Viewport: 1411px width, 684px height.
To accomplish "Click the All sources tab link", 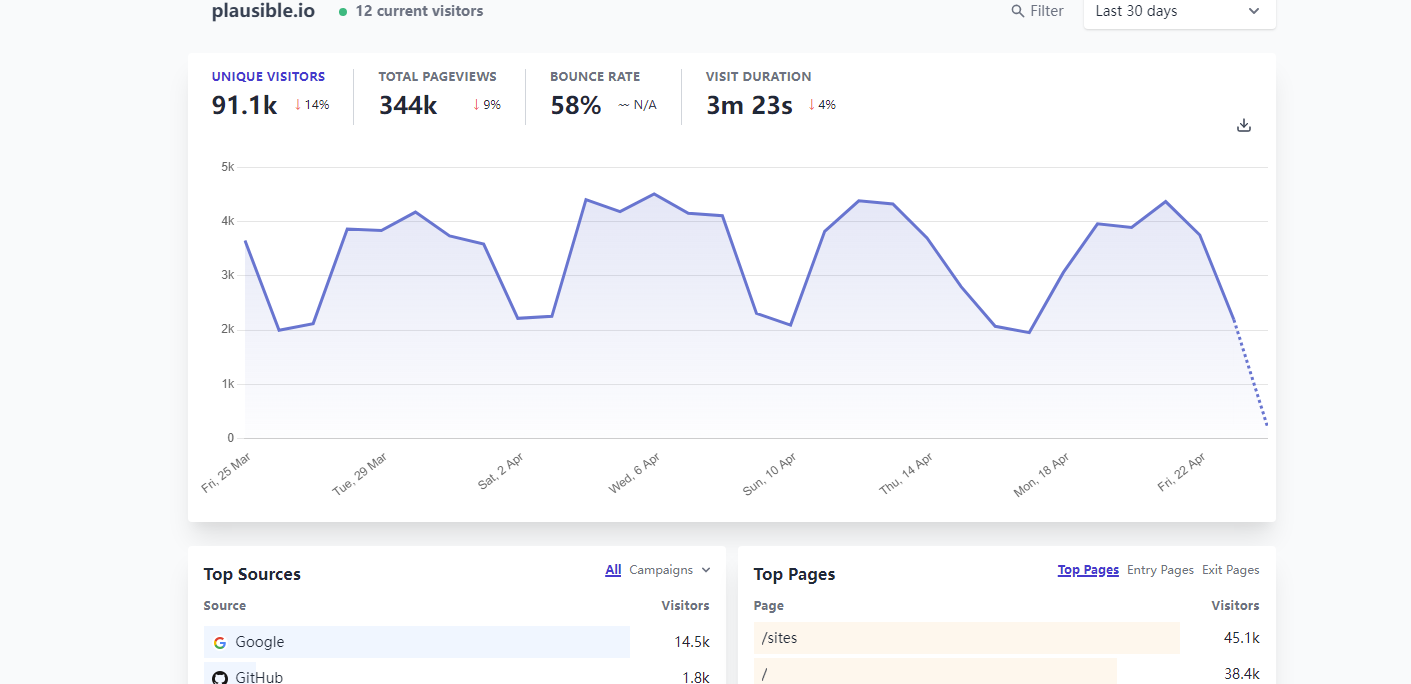I will 613,570.
